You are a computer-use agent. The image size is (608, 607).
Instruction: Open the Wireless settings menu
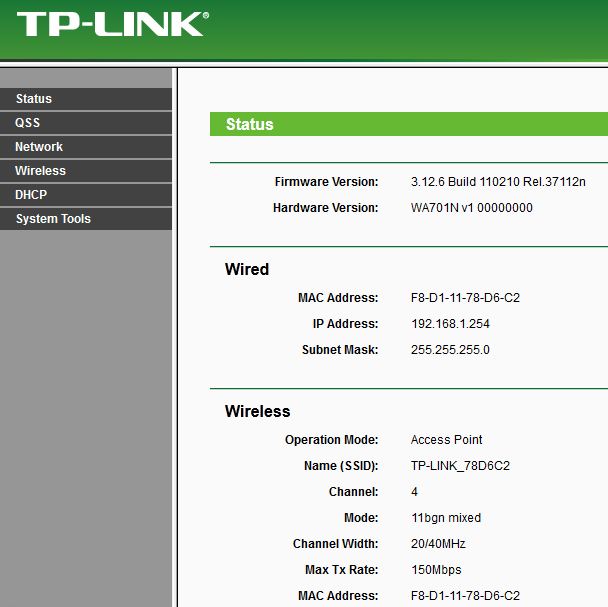pyautogui.click(x=86, y=171)
